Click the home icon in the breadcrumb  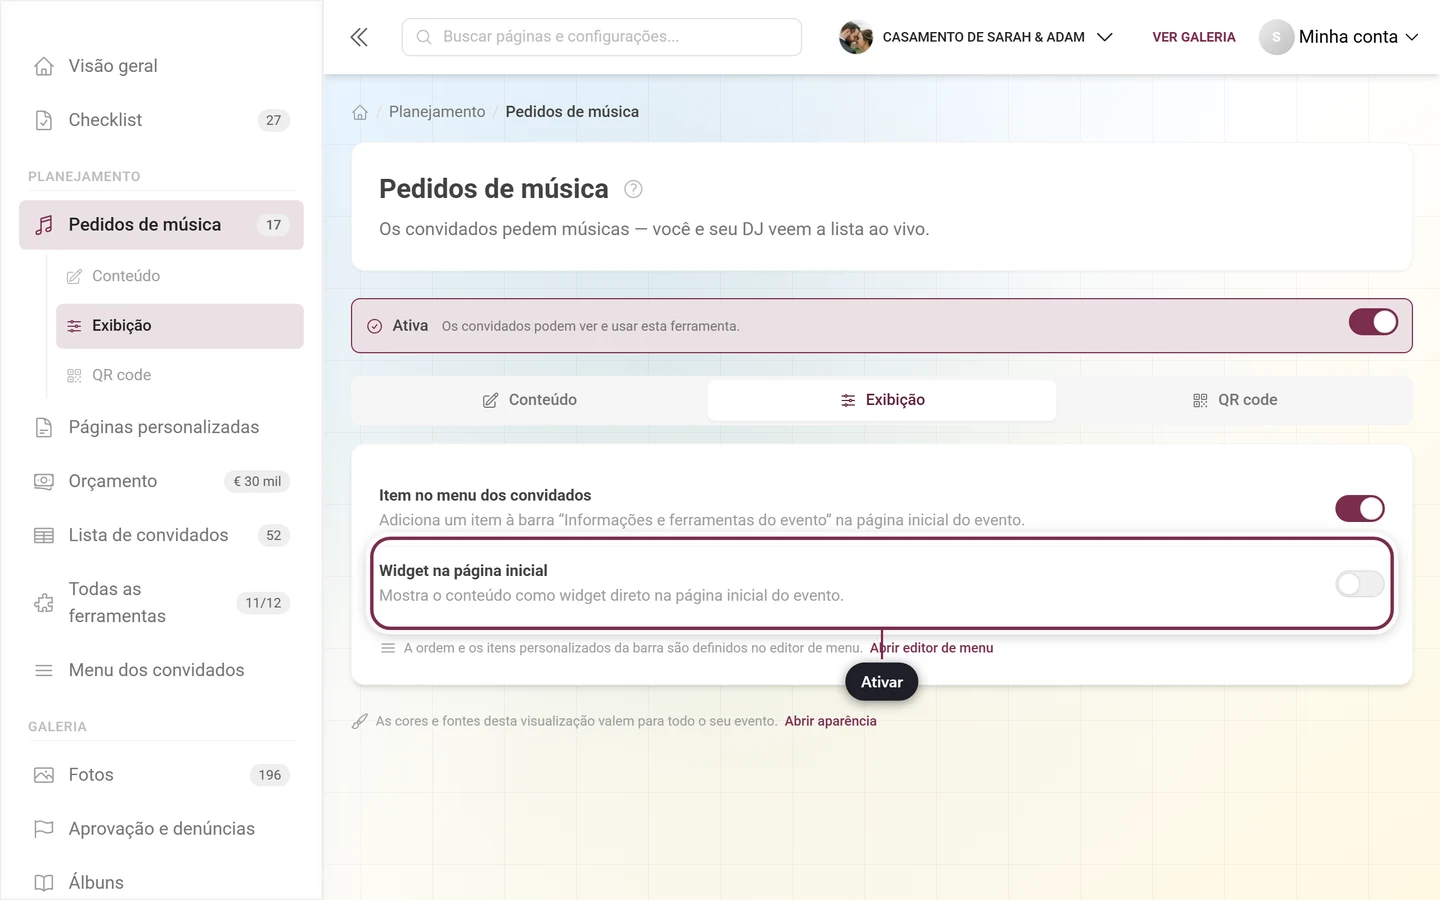[360, 112]
